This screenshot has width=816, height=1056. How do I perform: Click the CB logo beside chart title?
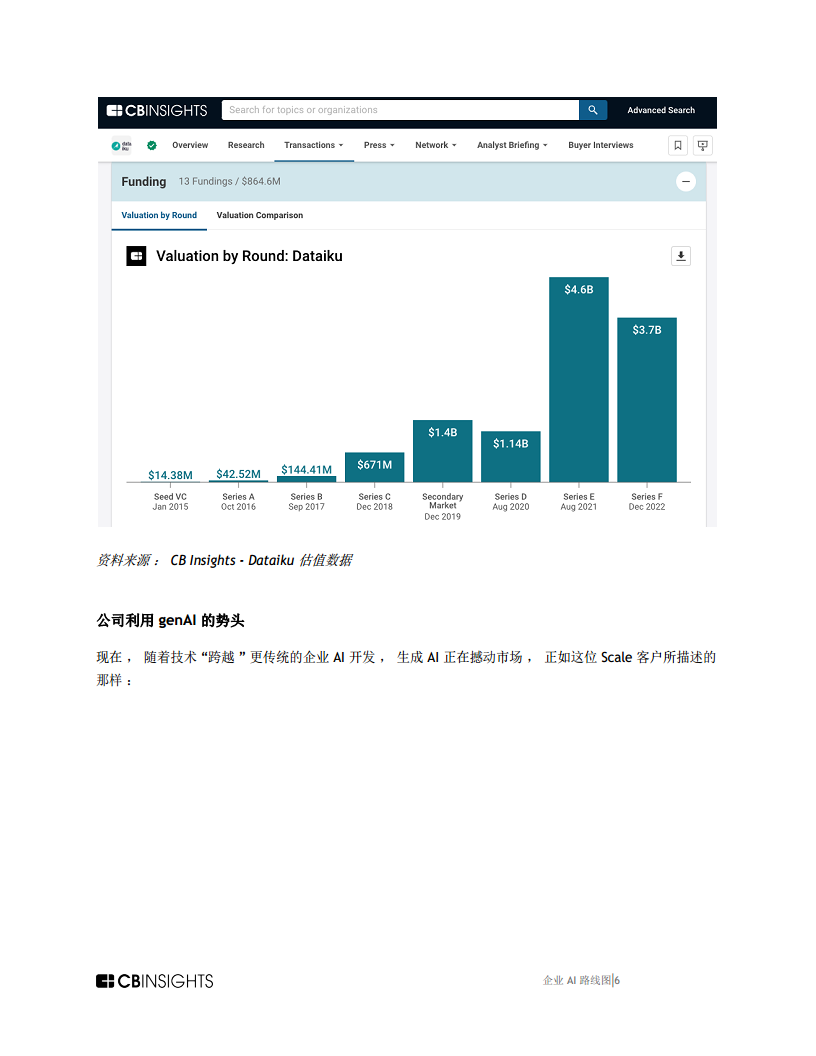coord(136,256)
